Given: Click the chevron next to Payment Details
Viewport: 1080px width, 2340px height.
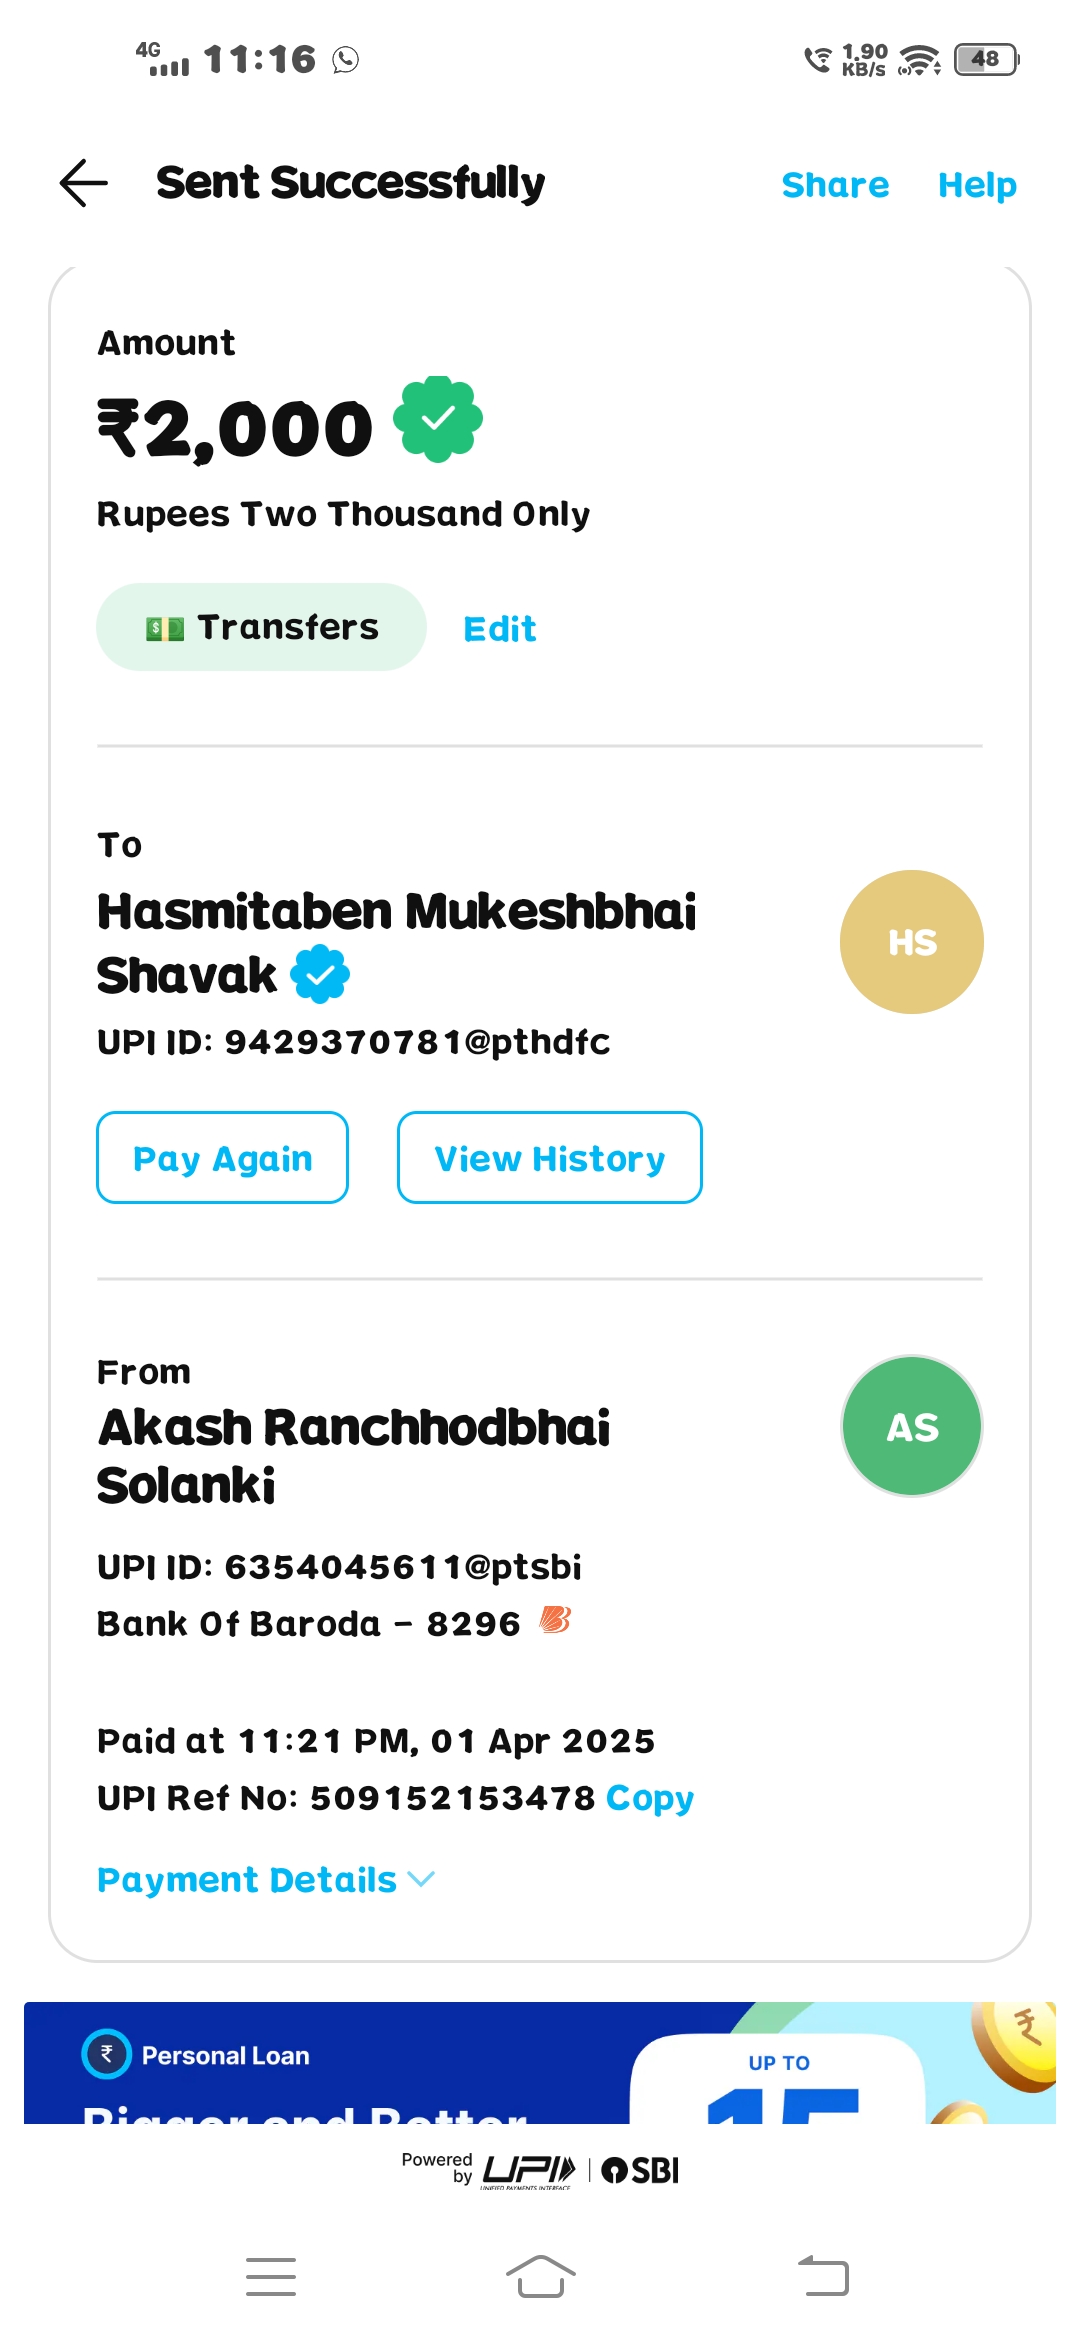Looking at the screenshot, I should [x=422, y=1879].
